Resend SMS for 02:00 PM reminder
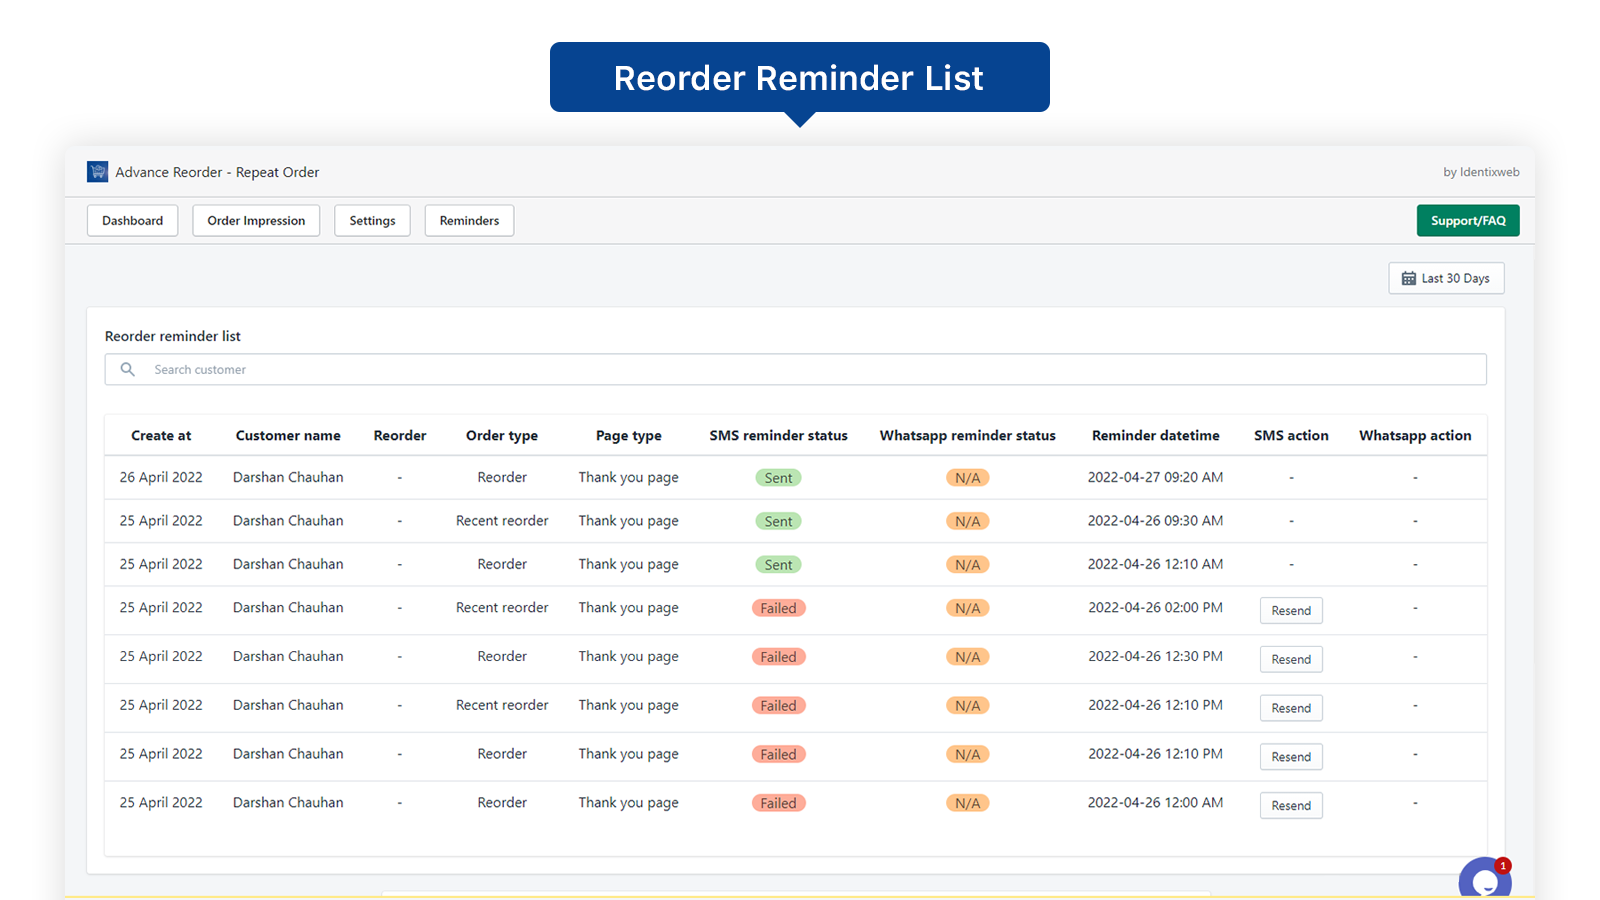 (x=1291, y=610)
